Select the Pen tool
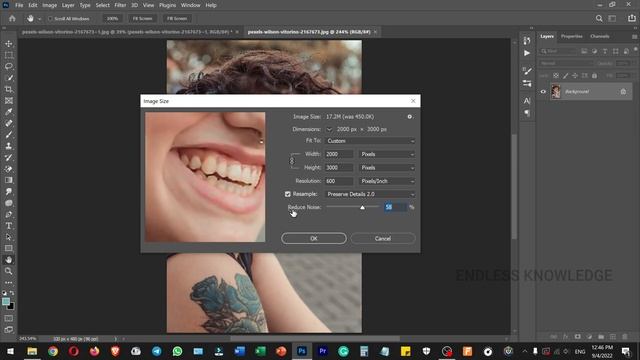Screen dimensions: 640x360 tap(9, 214)
